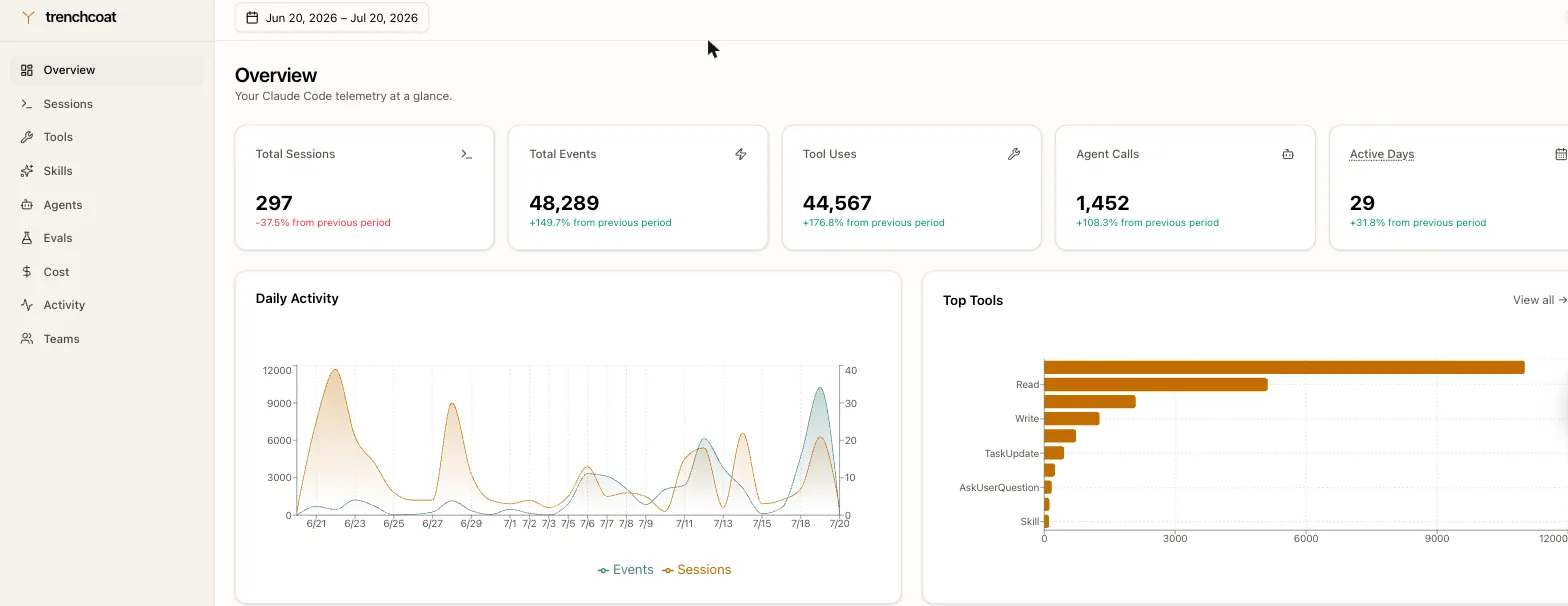
Task: Click the Agents robot icon in sidebar
Action: pyautogui.click(x=27, y=205)
